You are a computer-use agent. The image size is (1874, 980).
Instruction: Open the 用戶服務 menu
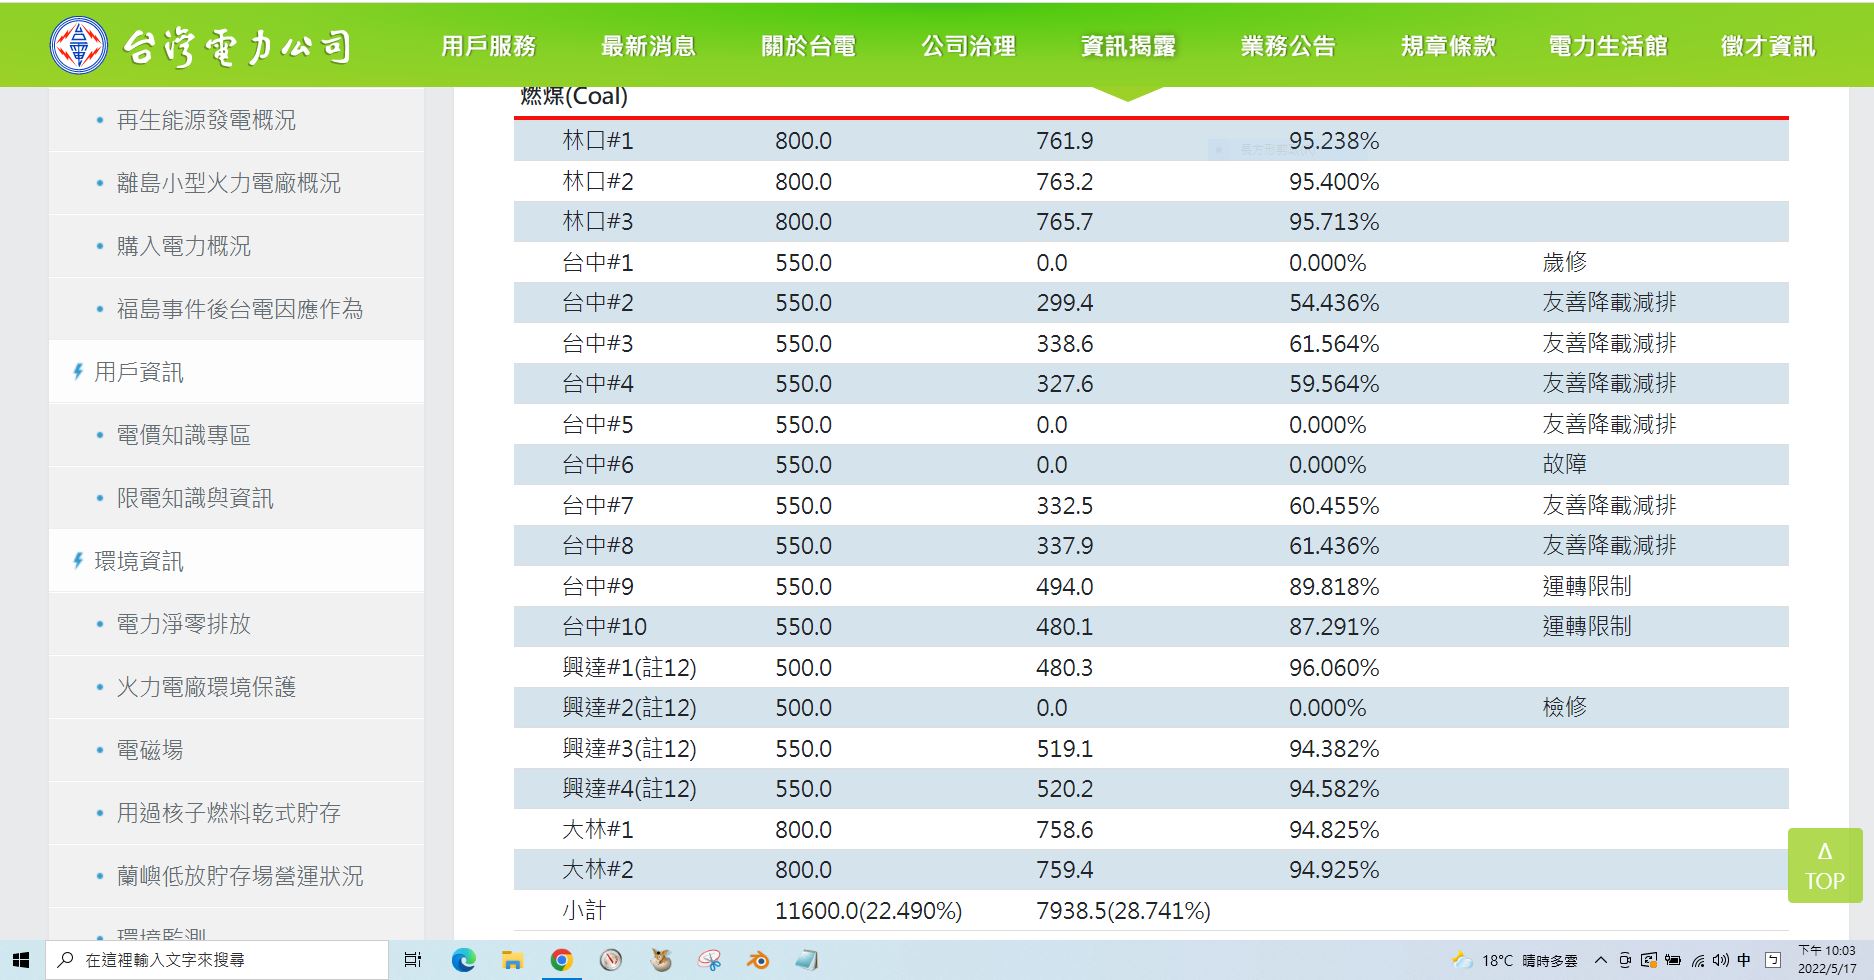pos(489,46)
